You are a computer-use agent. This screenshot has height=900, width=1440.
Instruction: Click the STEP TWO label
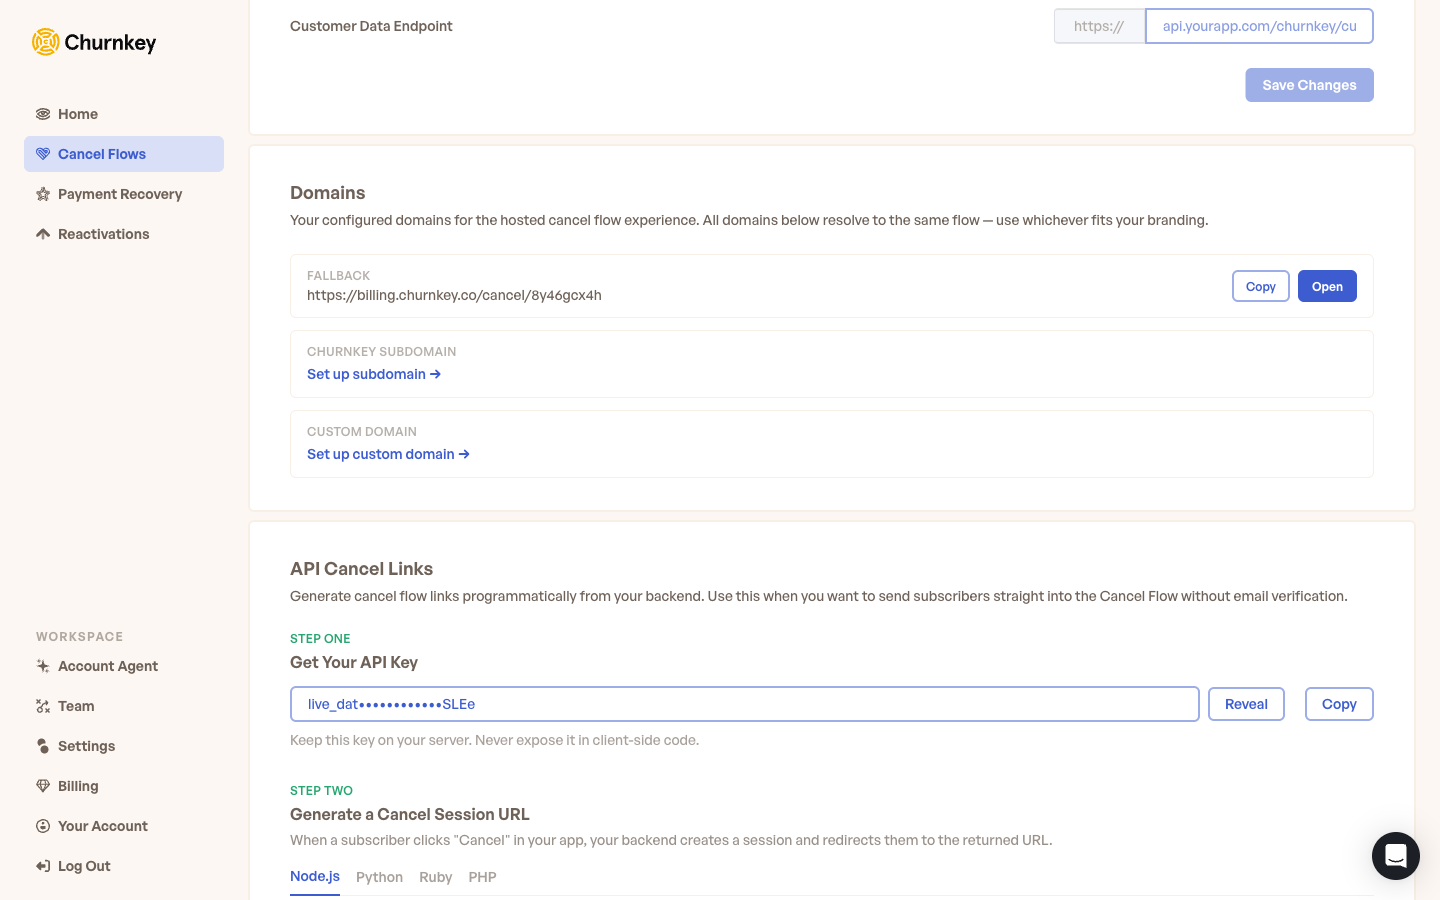coord(321,790)
